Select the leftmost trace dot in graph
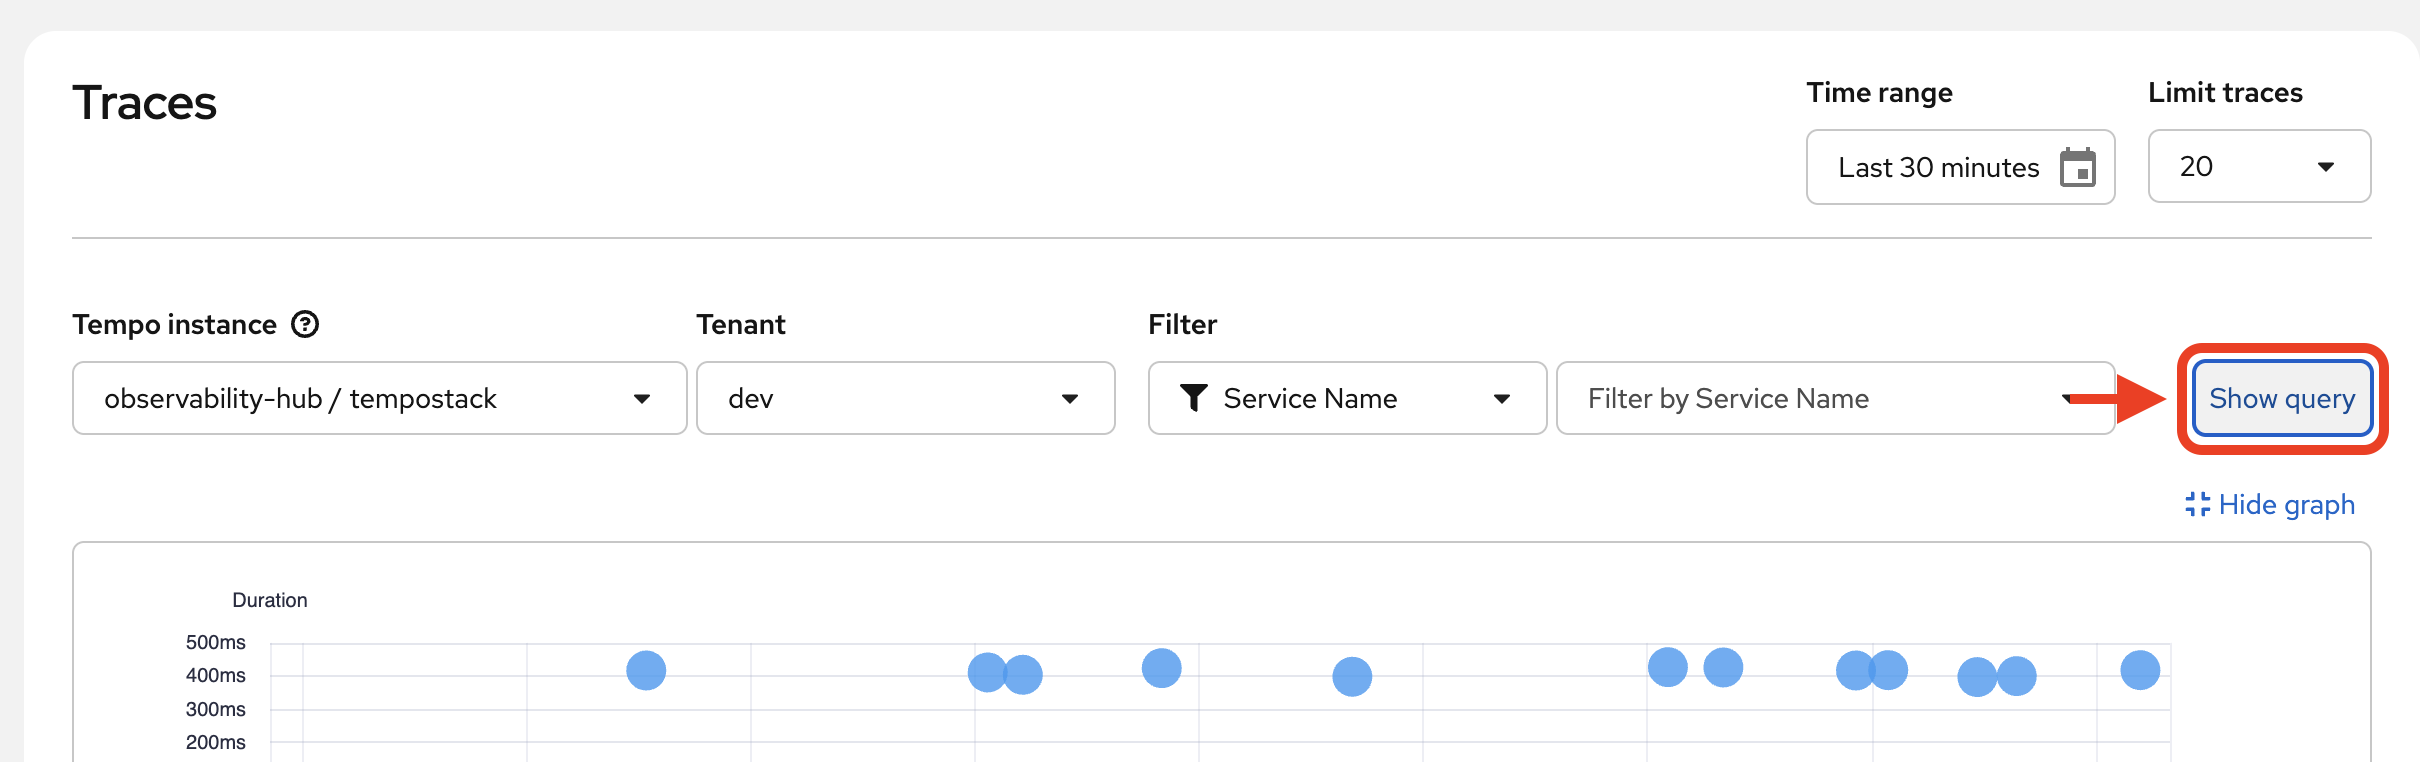Screen dimensions: 2420x762 (646, 670)
